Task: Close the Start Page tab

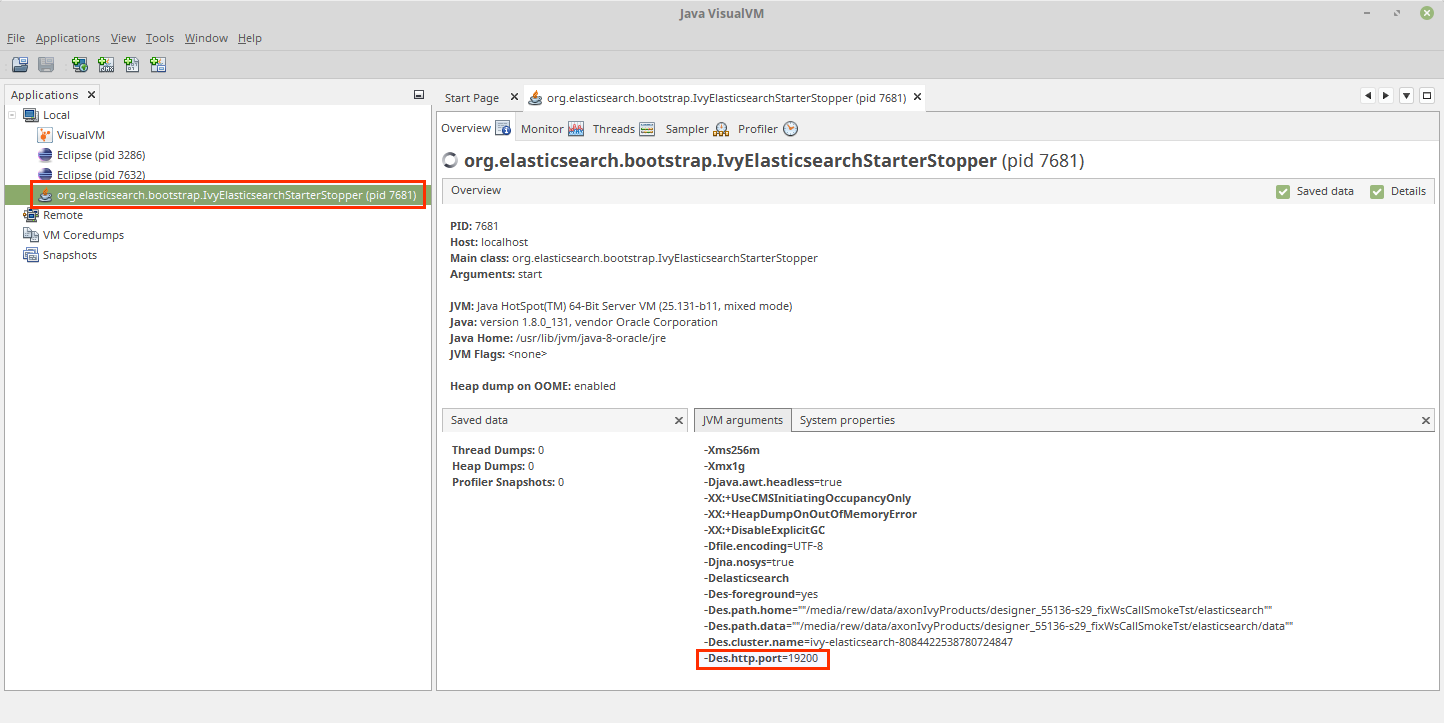Action: 514,97
